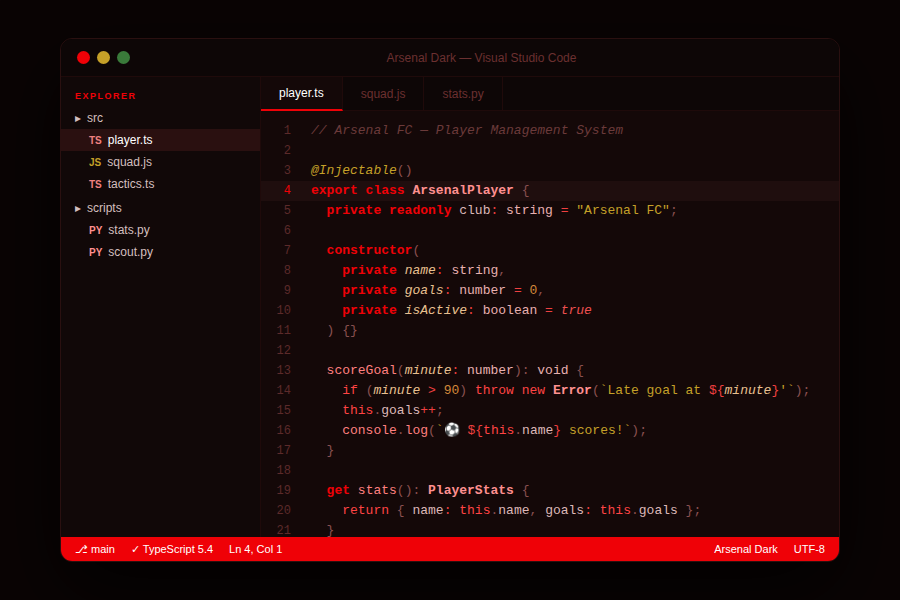Screen dimensions: 900x600
Task: Click the window title Arsenal Dark text
Action: click(x=481, y=58)
